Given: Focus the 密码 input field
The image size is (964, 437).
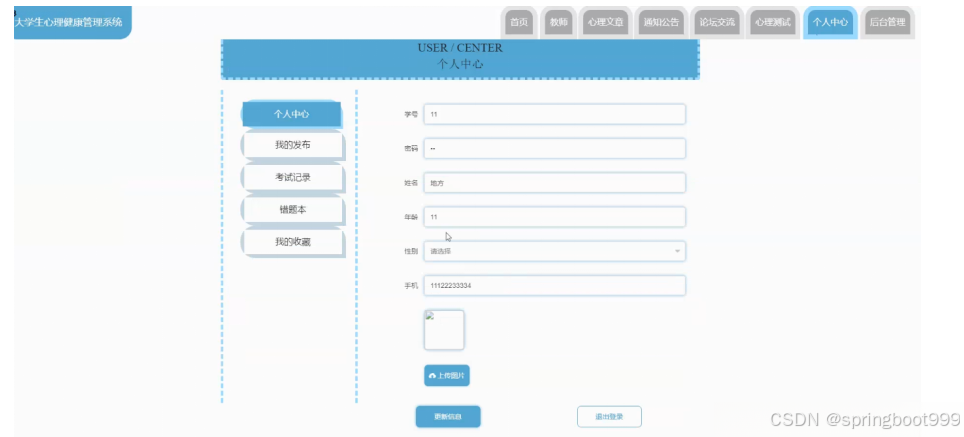Looking at the screenshot, I should point(555,148).
